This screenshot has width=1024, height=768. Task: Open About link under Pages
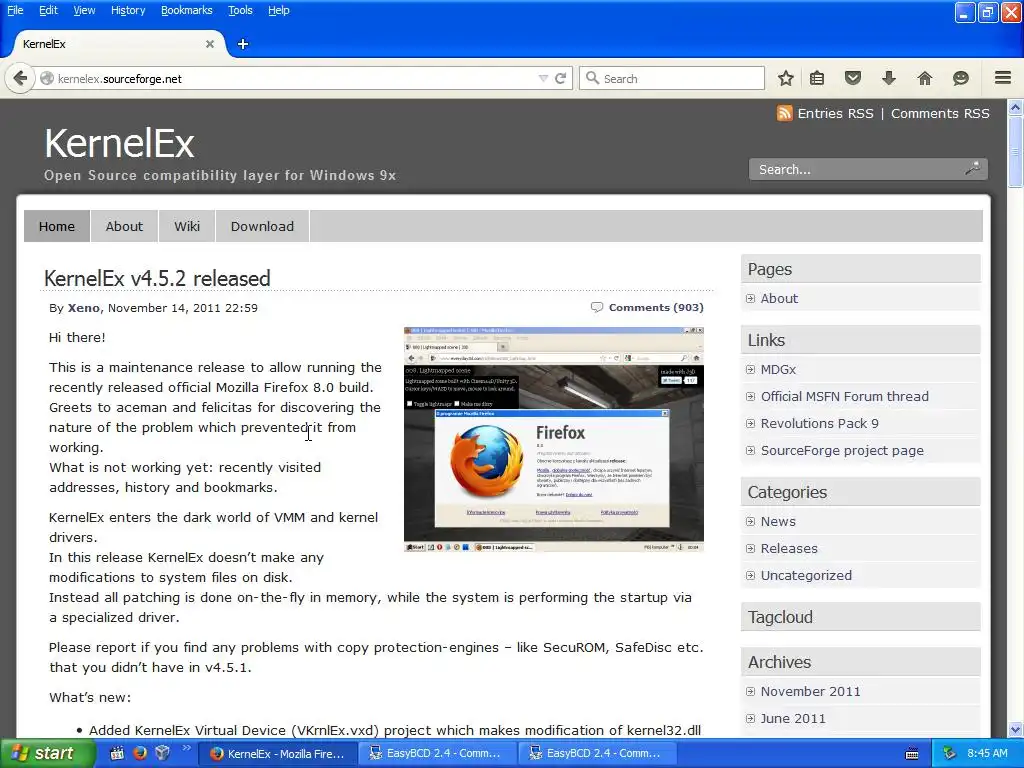(779, 298)
